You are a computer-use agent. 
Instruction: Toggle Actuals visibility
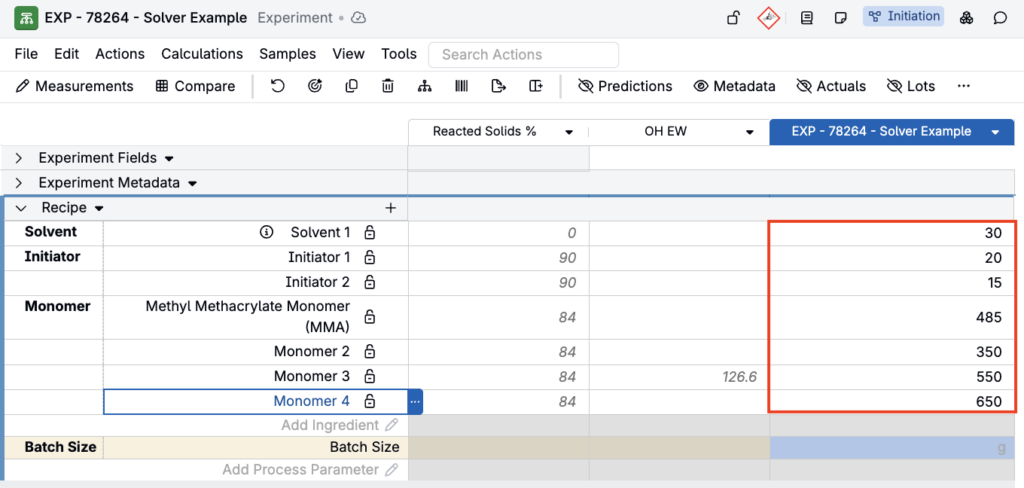[831, 86]
